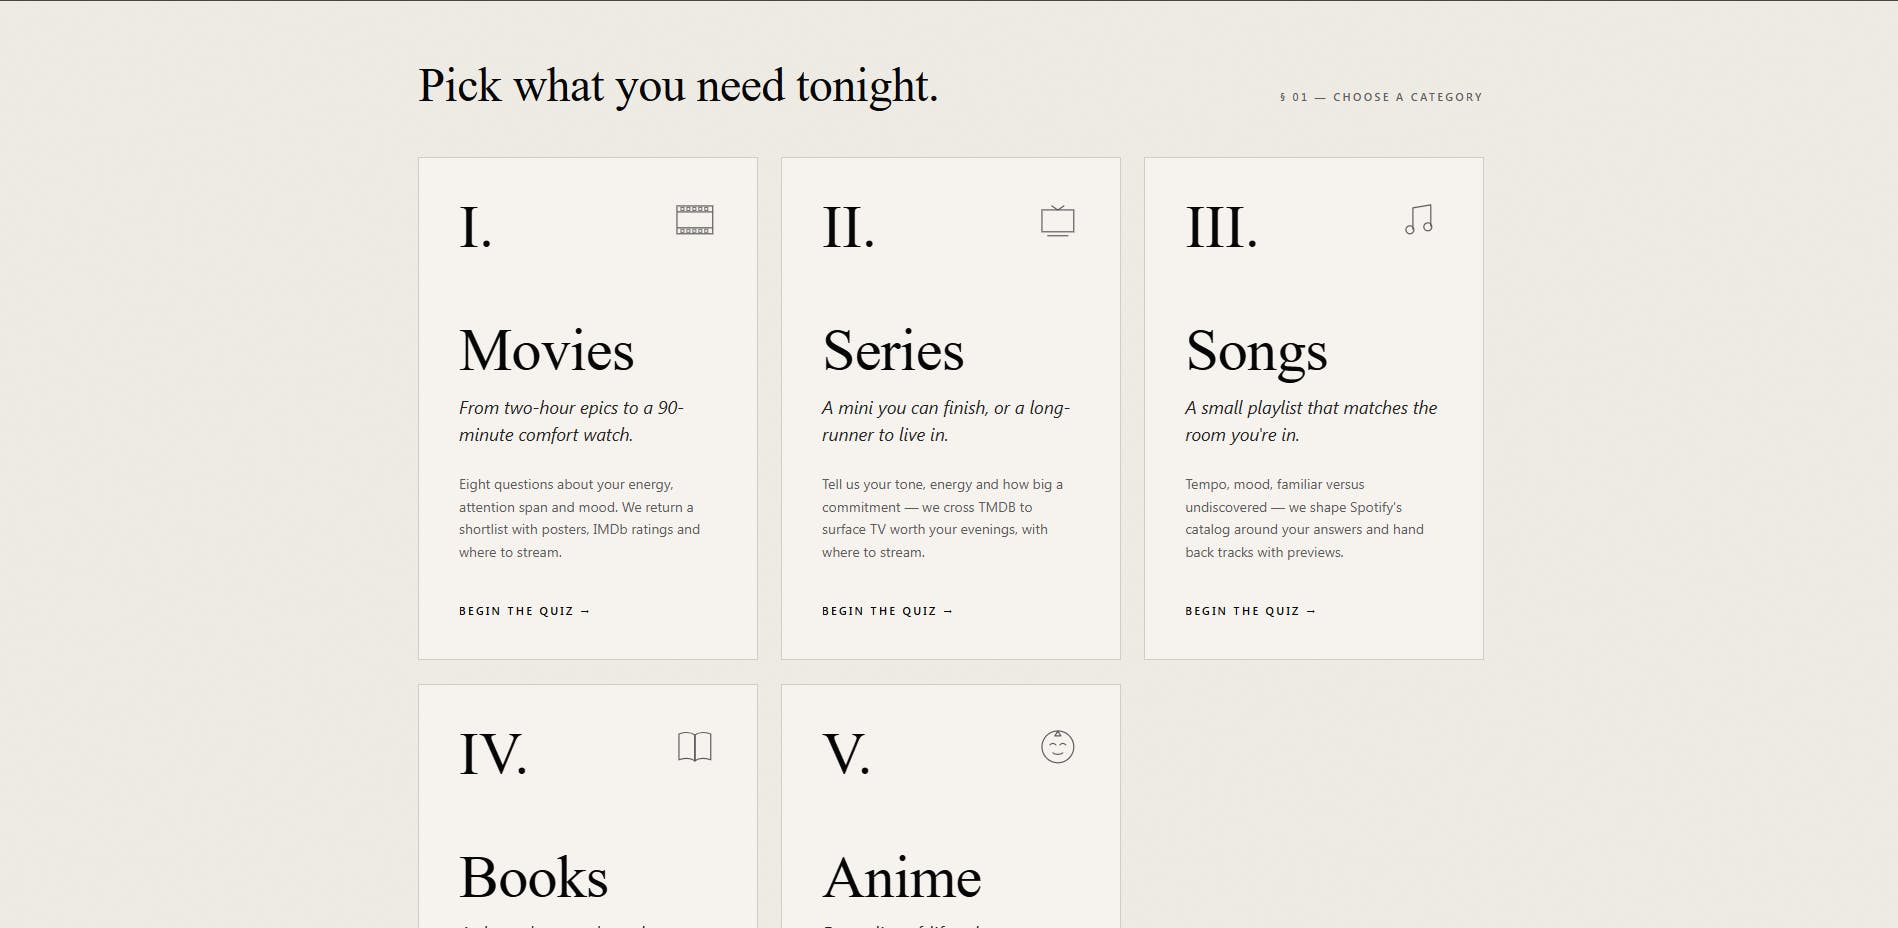Select the Songs category heading
Image resolution: width=1898 pixels, height=928 pixels.
point(1256,353)
